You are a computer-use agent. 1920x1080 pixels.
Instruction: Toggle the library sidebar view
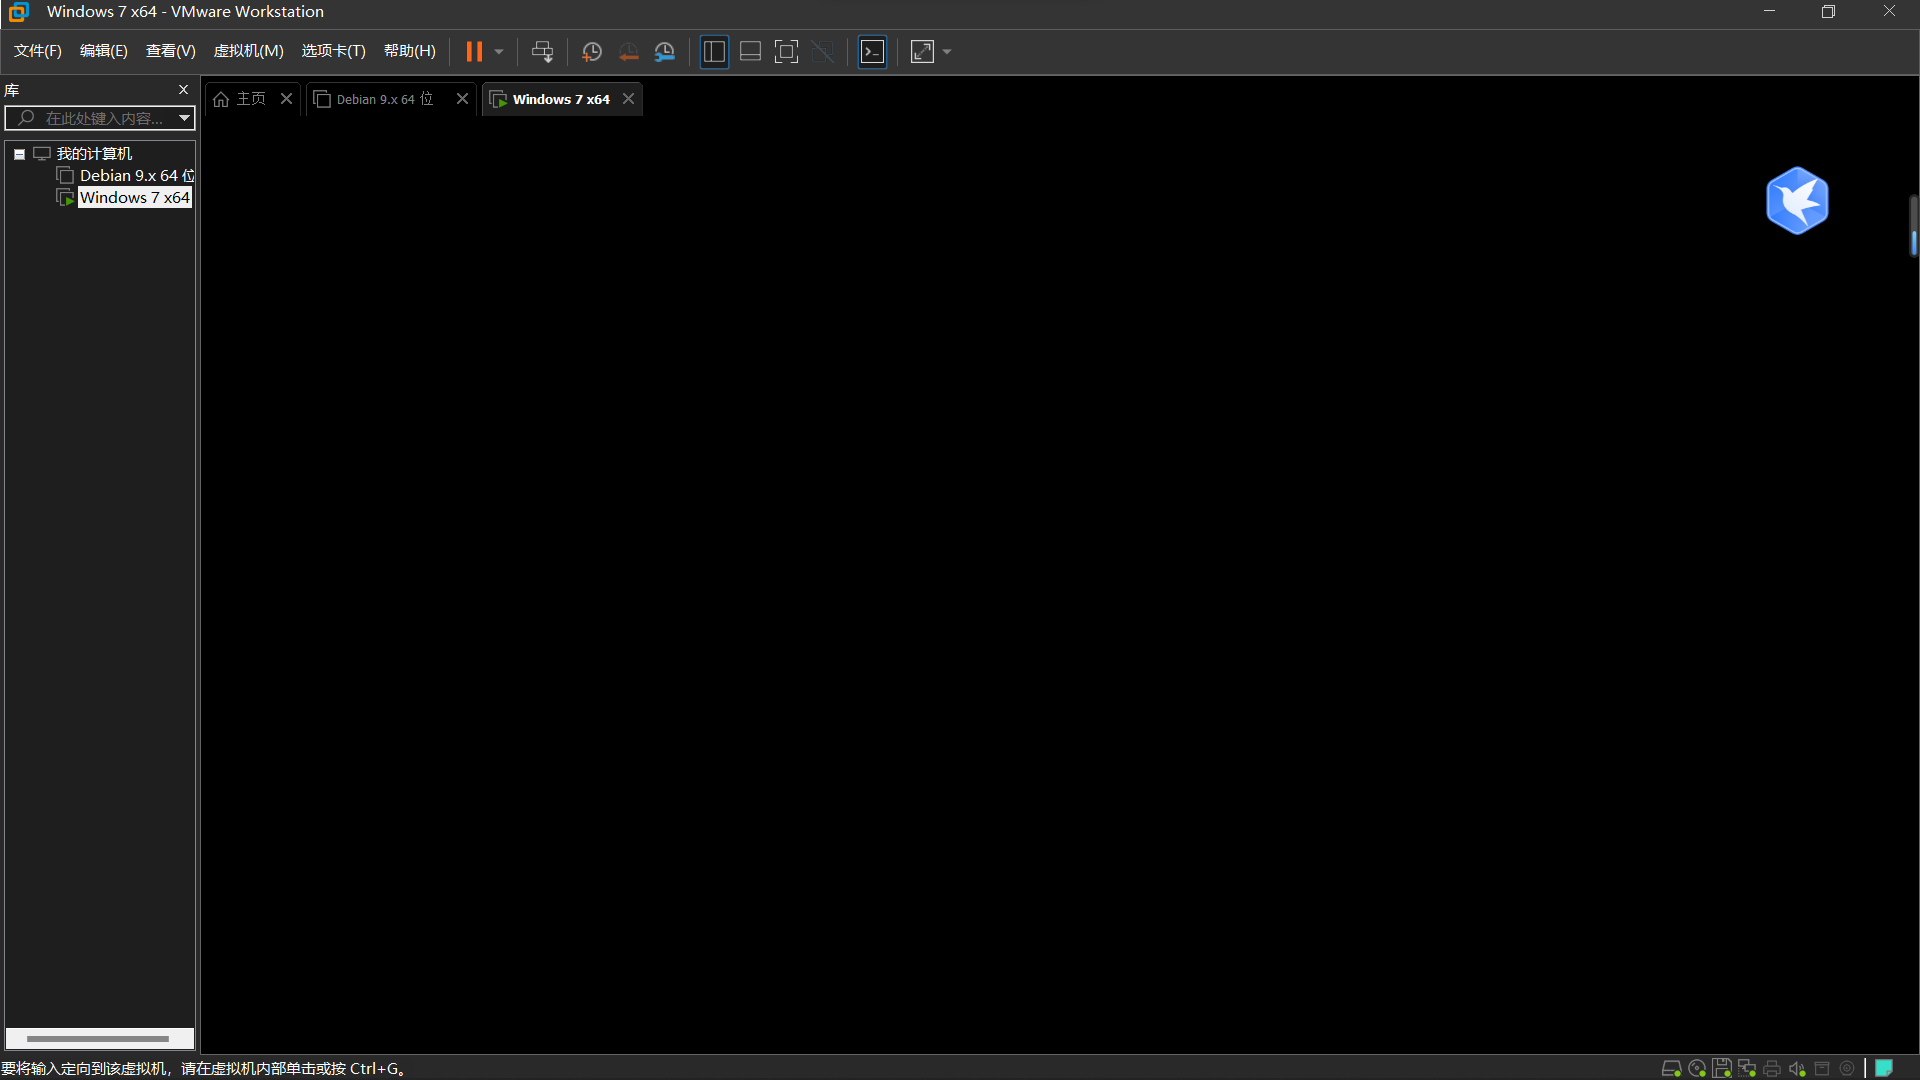(x=714, y=52)
